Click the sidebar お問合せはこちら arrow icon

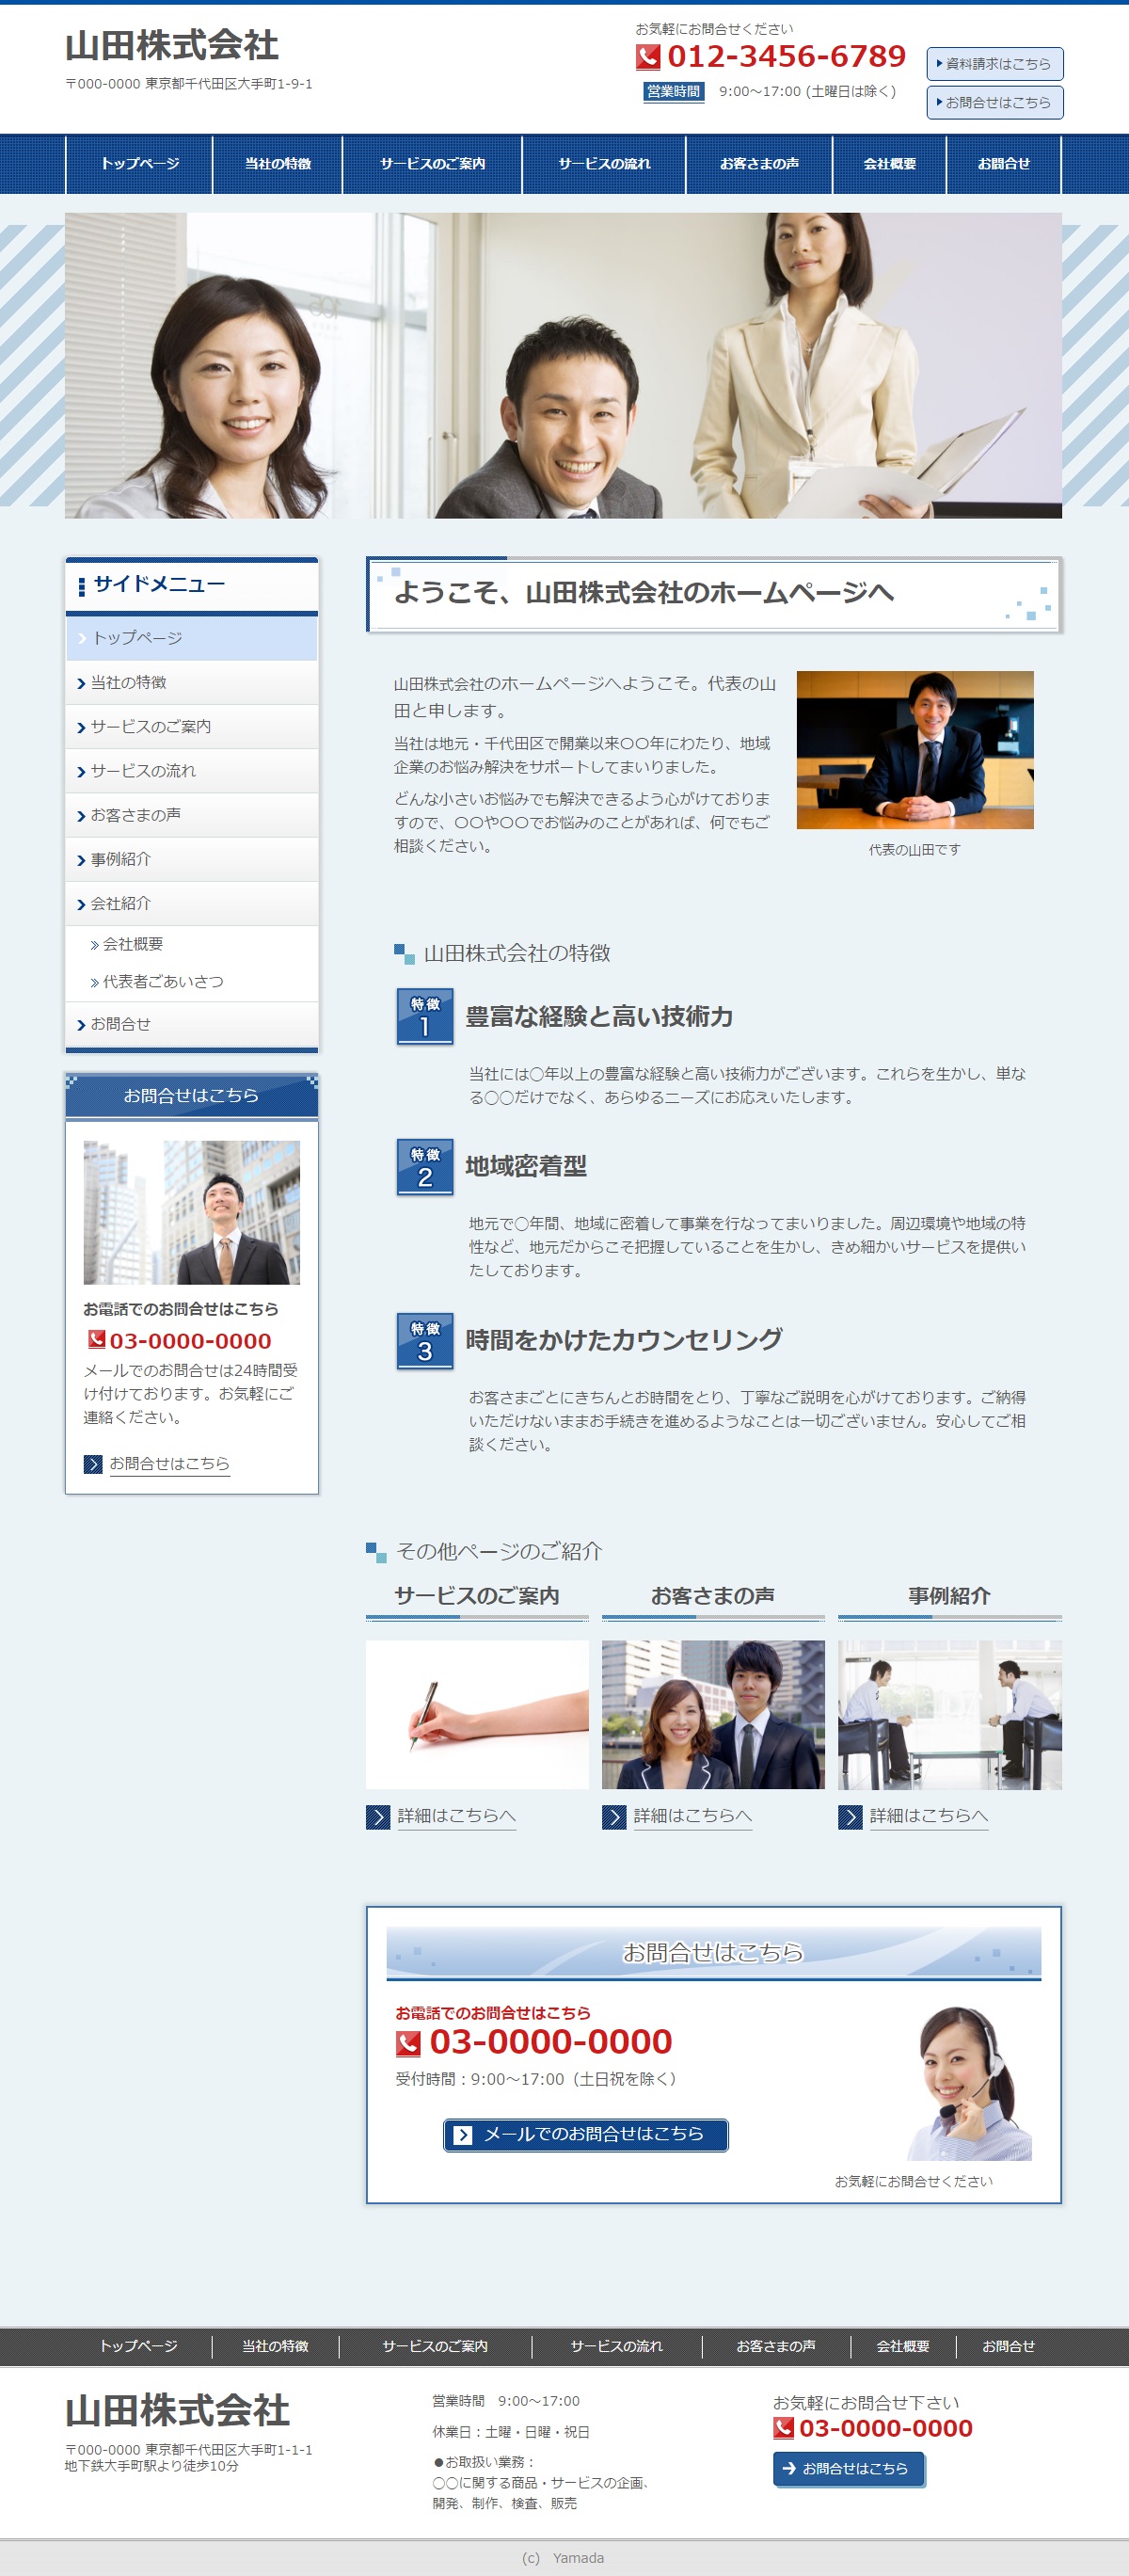tap(93, 1464)
